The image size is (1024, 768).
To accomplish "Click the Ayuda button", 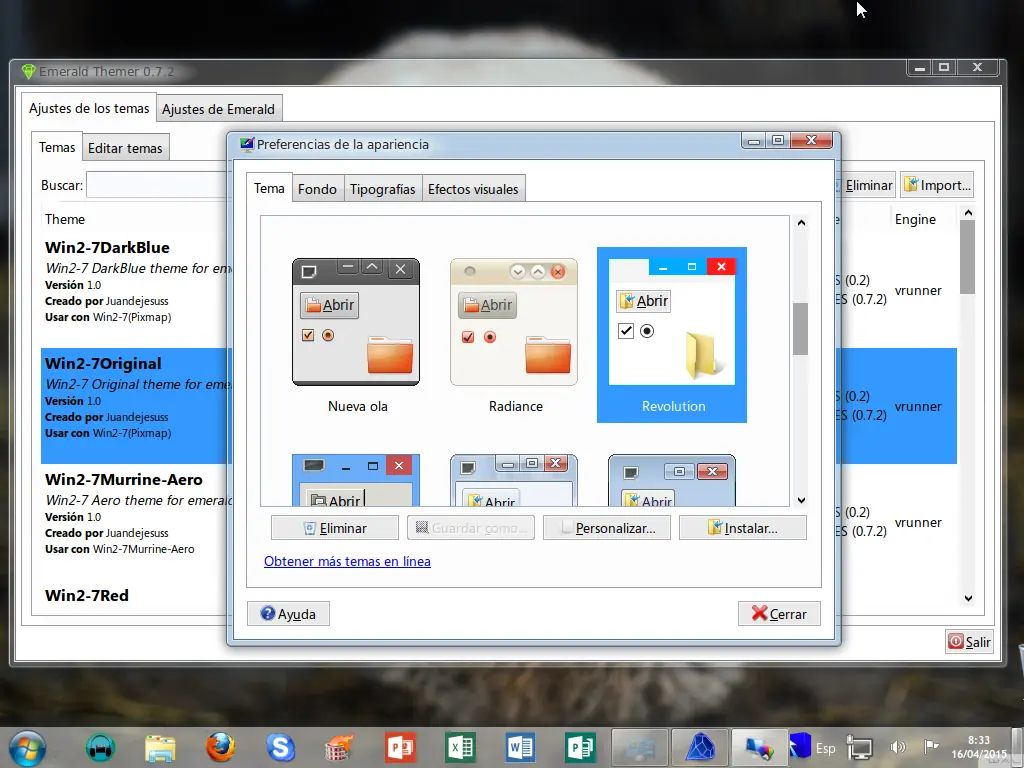I will pos(288,613).
